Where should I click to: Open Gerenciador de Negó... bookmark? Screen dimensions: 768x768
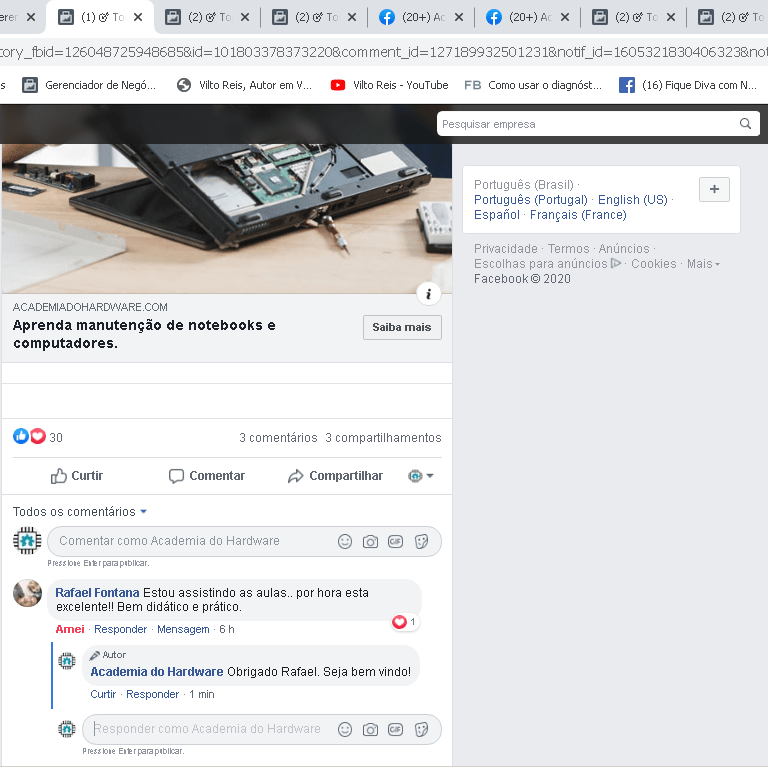coord(89,85)
